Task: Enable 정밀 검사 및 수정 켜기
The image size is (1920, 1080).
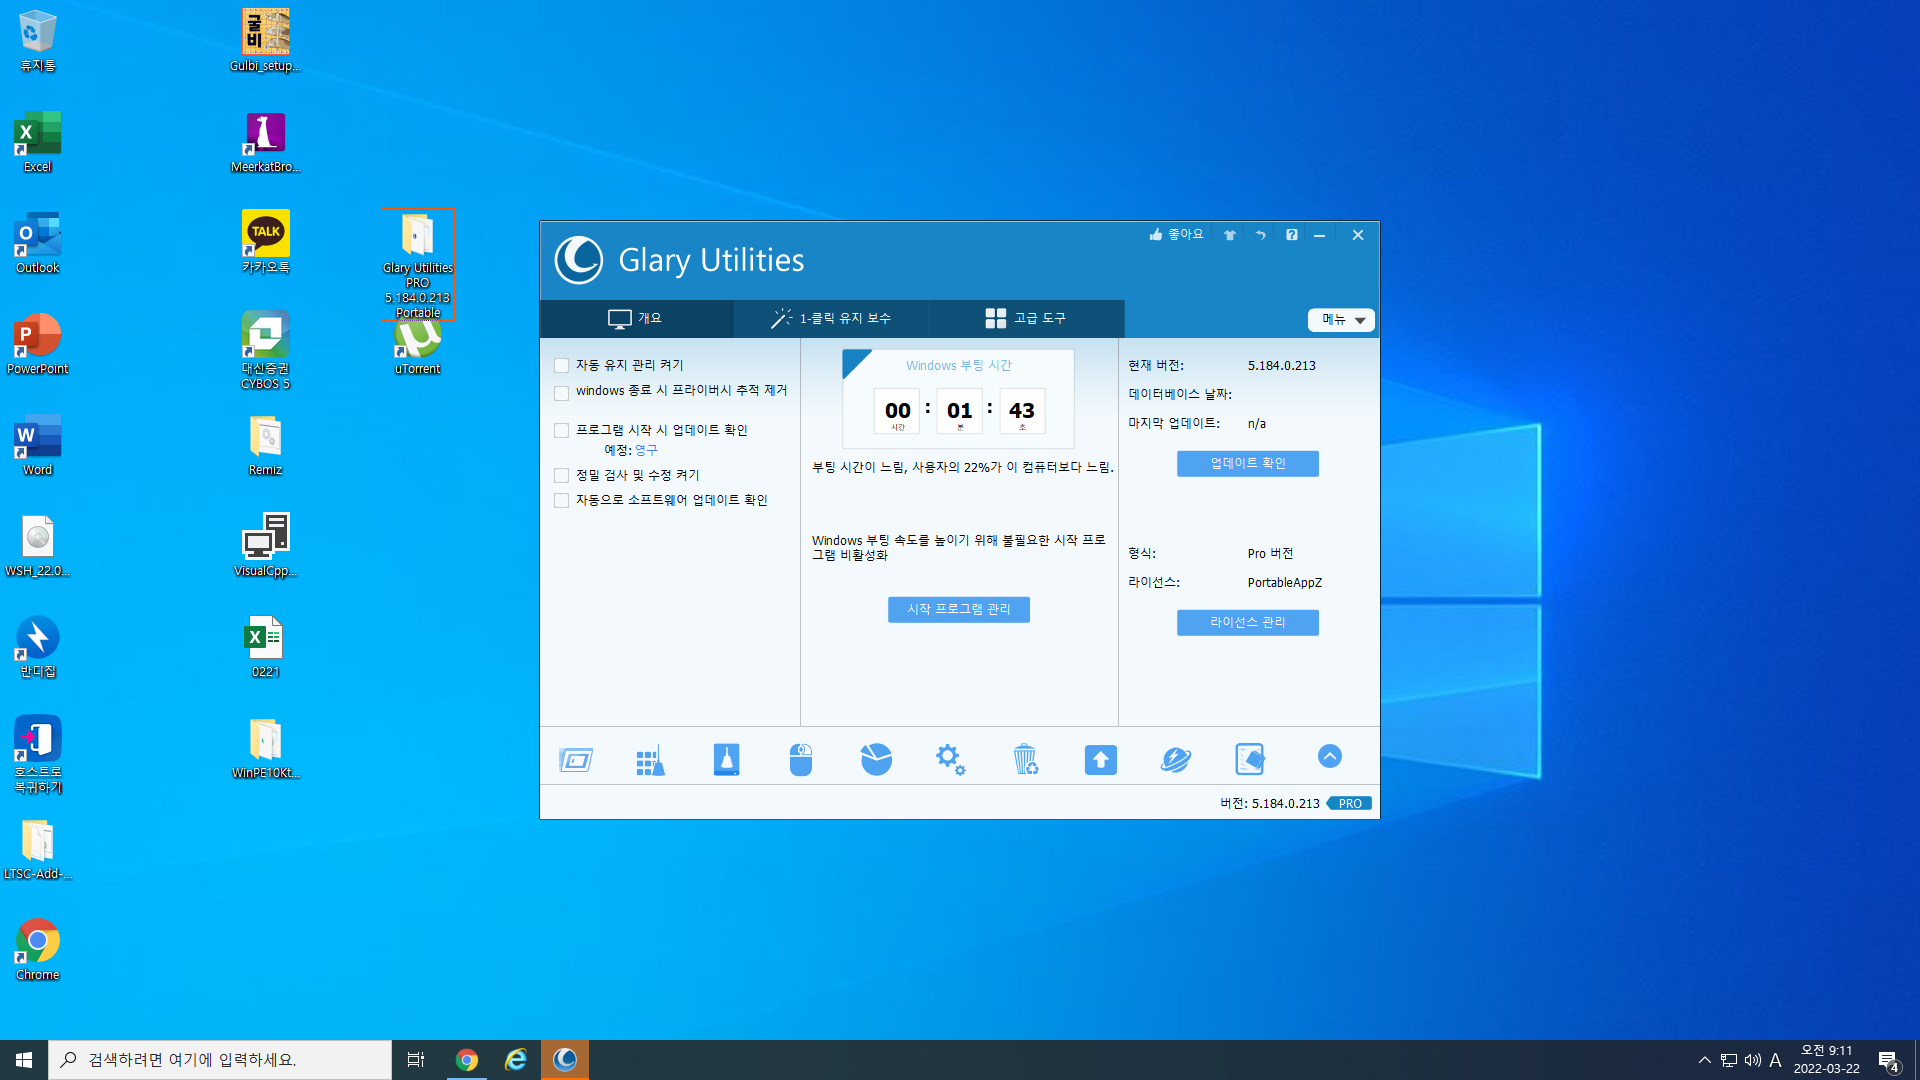Action: (561, 476)
